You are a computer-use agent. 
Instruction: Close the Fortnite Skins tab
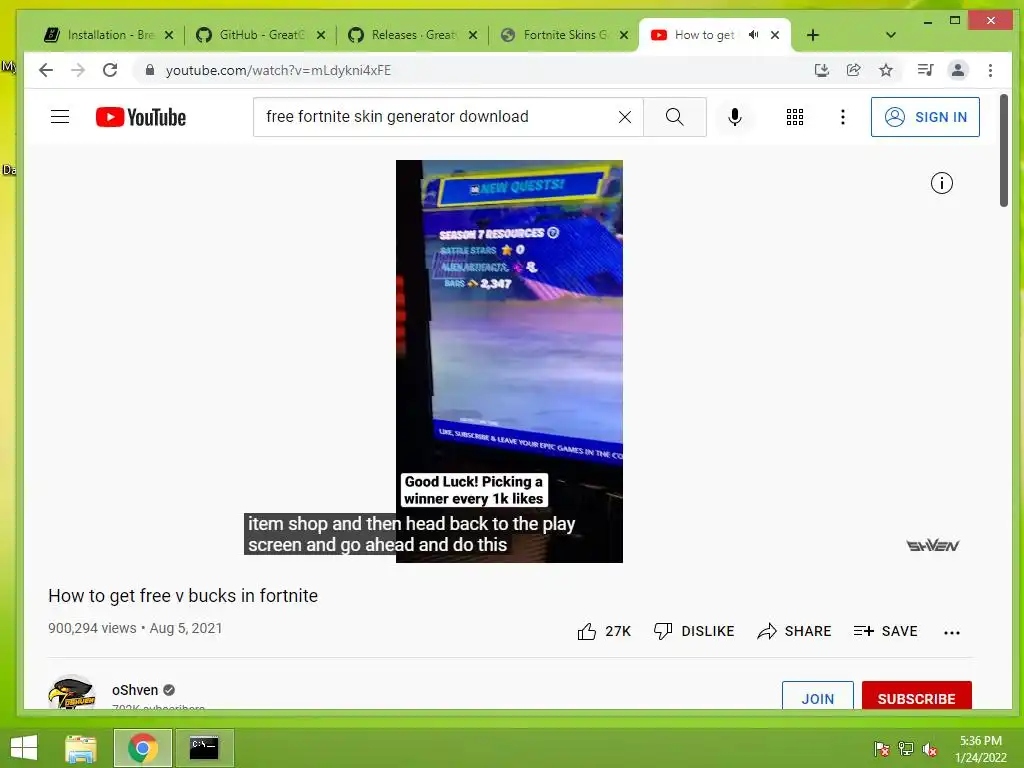[x=624, y=35]
